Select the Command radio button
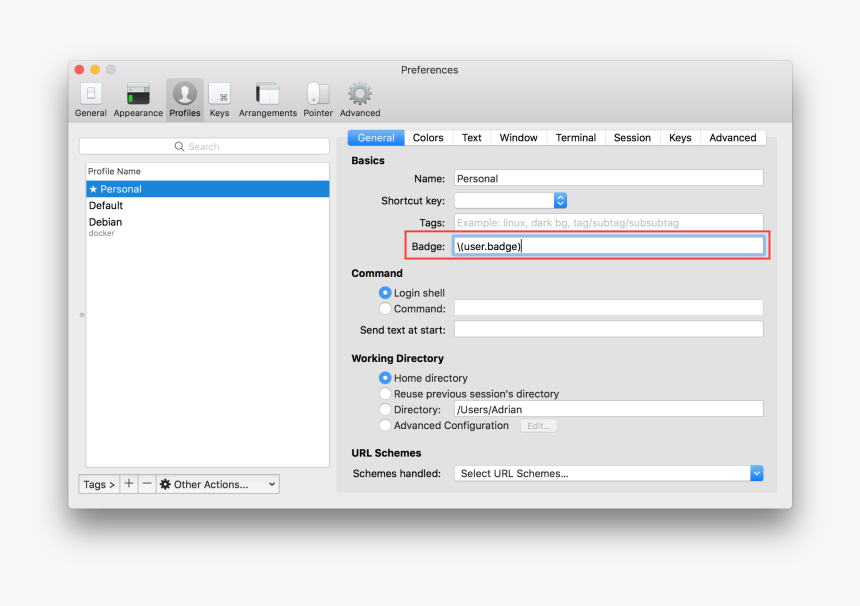 click(385, 309)
